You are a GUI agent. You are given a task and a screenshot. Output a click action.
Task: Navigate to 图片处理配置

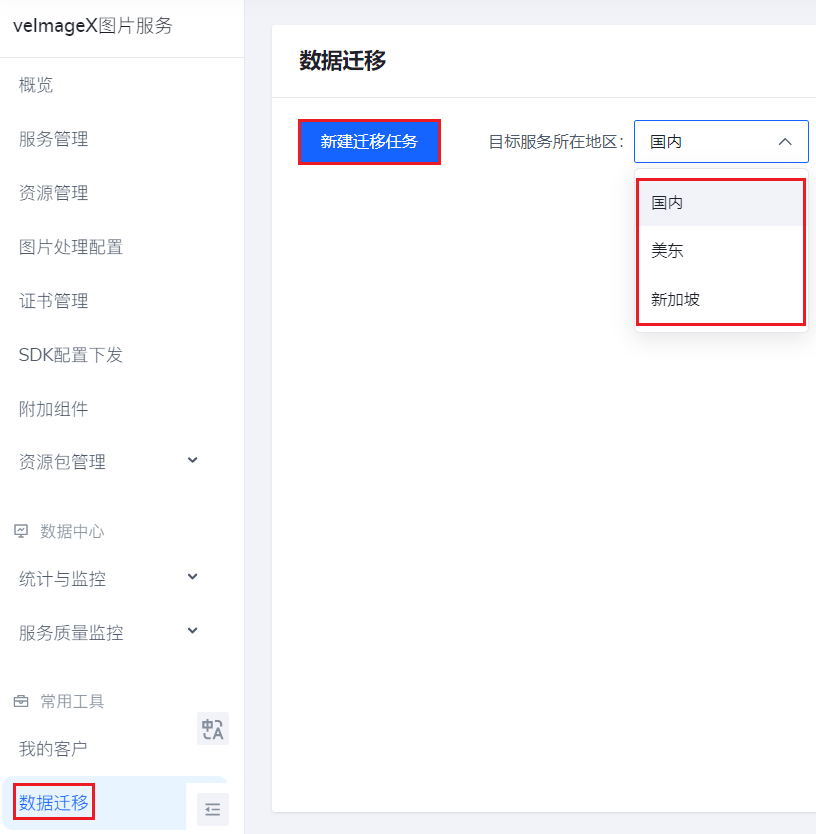pyautogui.click(x=71, y=247)
